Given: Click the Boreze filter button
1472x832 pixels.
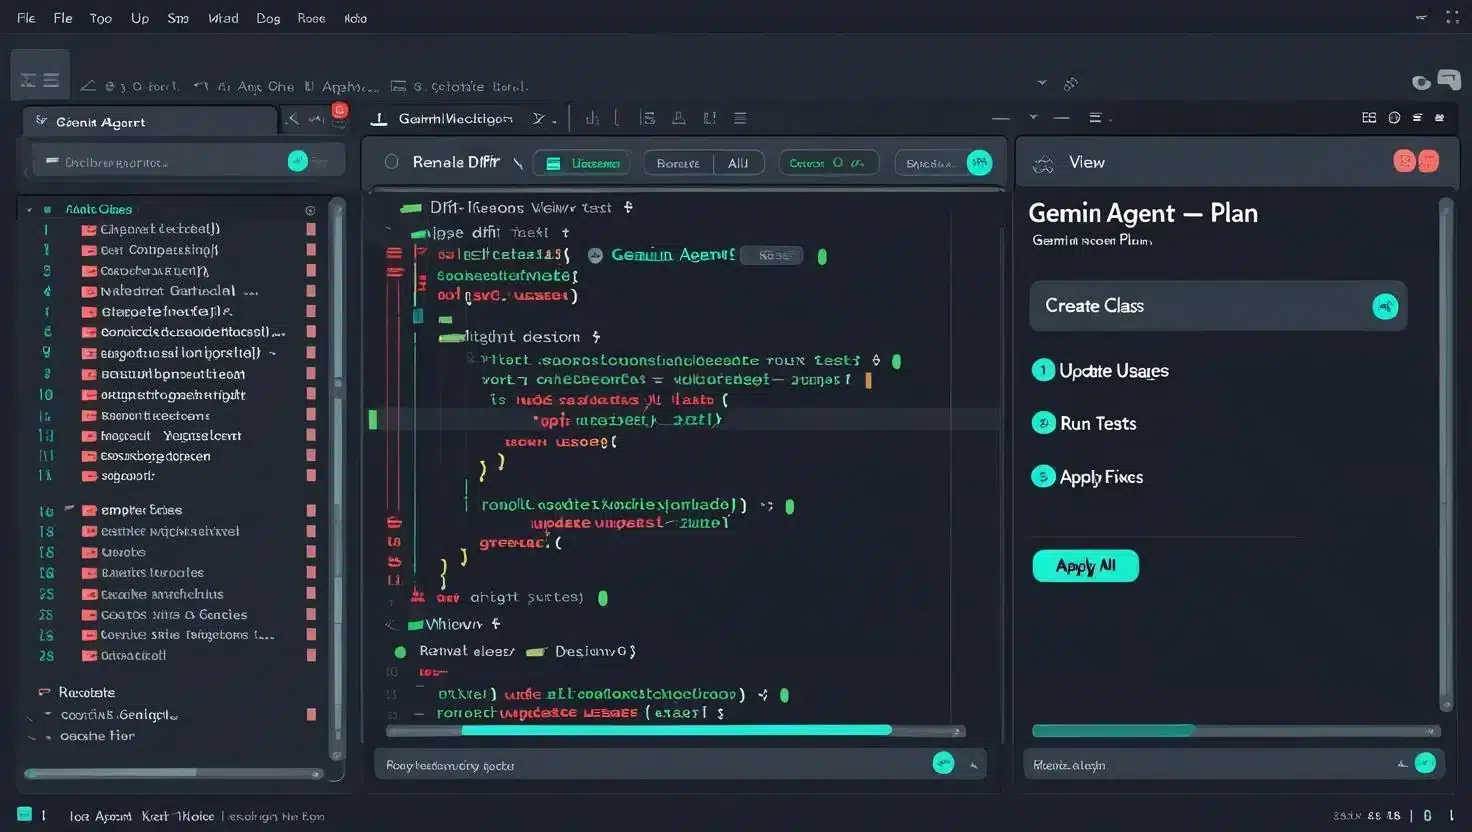Looking at the screenshot, I should [x=678, y=163].
